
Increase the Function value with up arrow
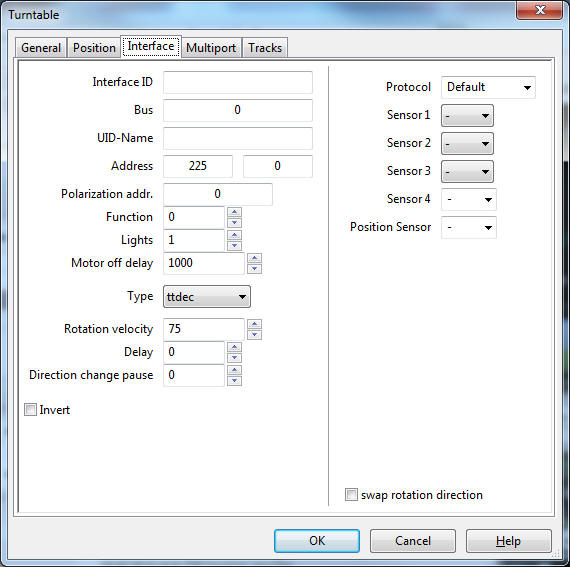[234, 212]
